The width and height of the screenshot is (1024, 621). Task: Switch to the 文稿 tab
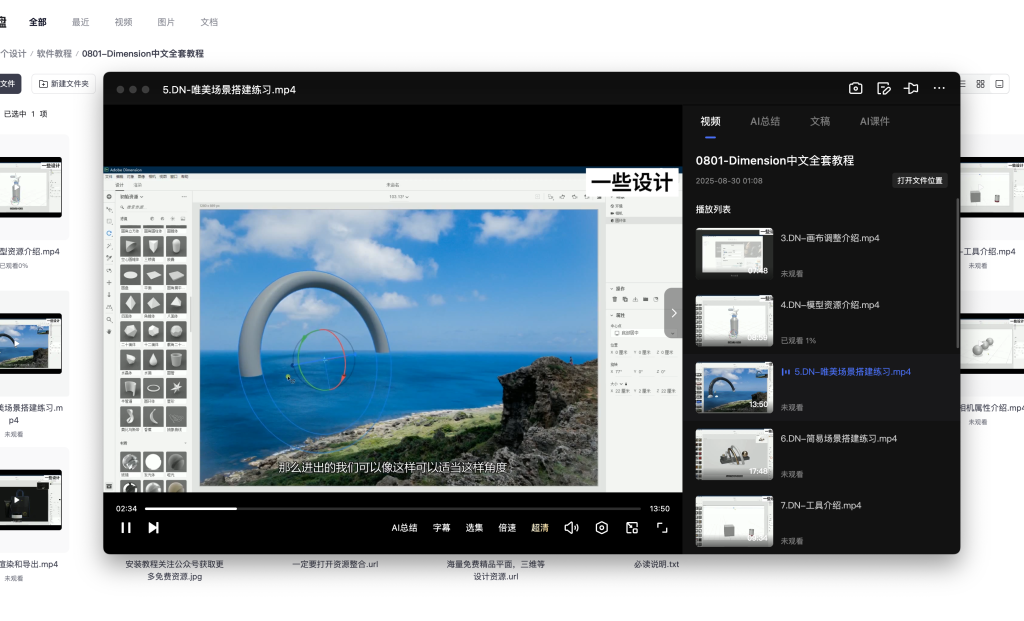(820, 121)
